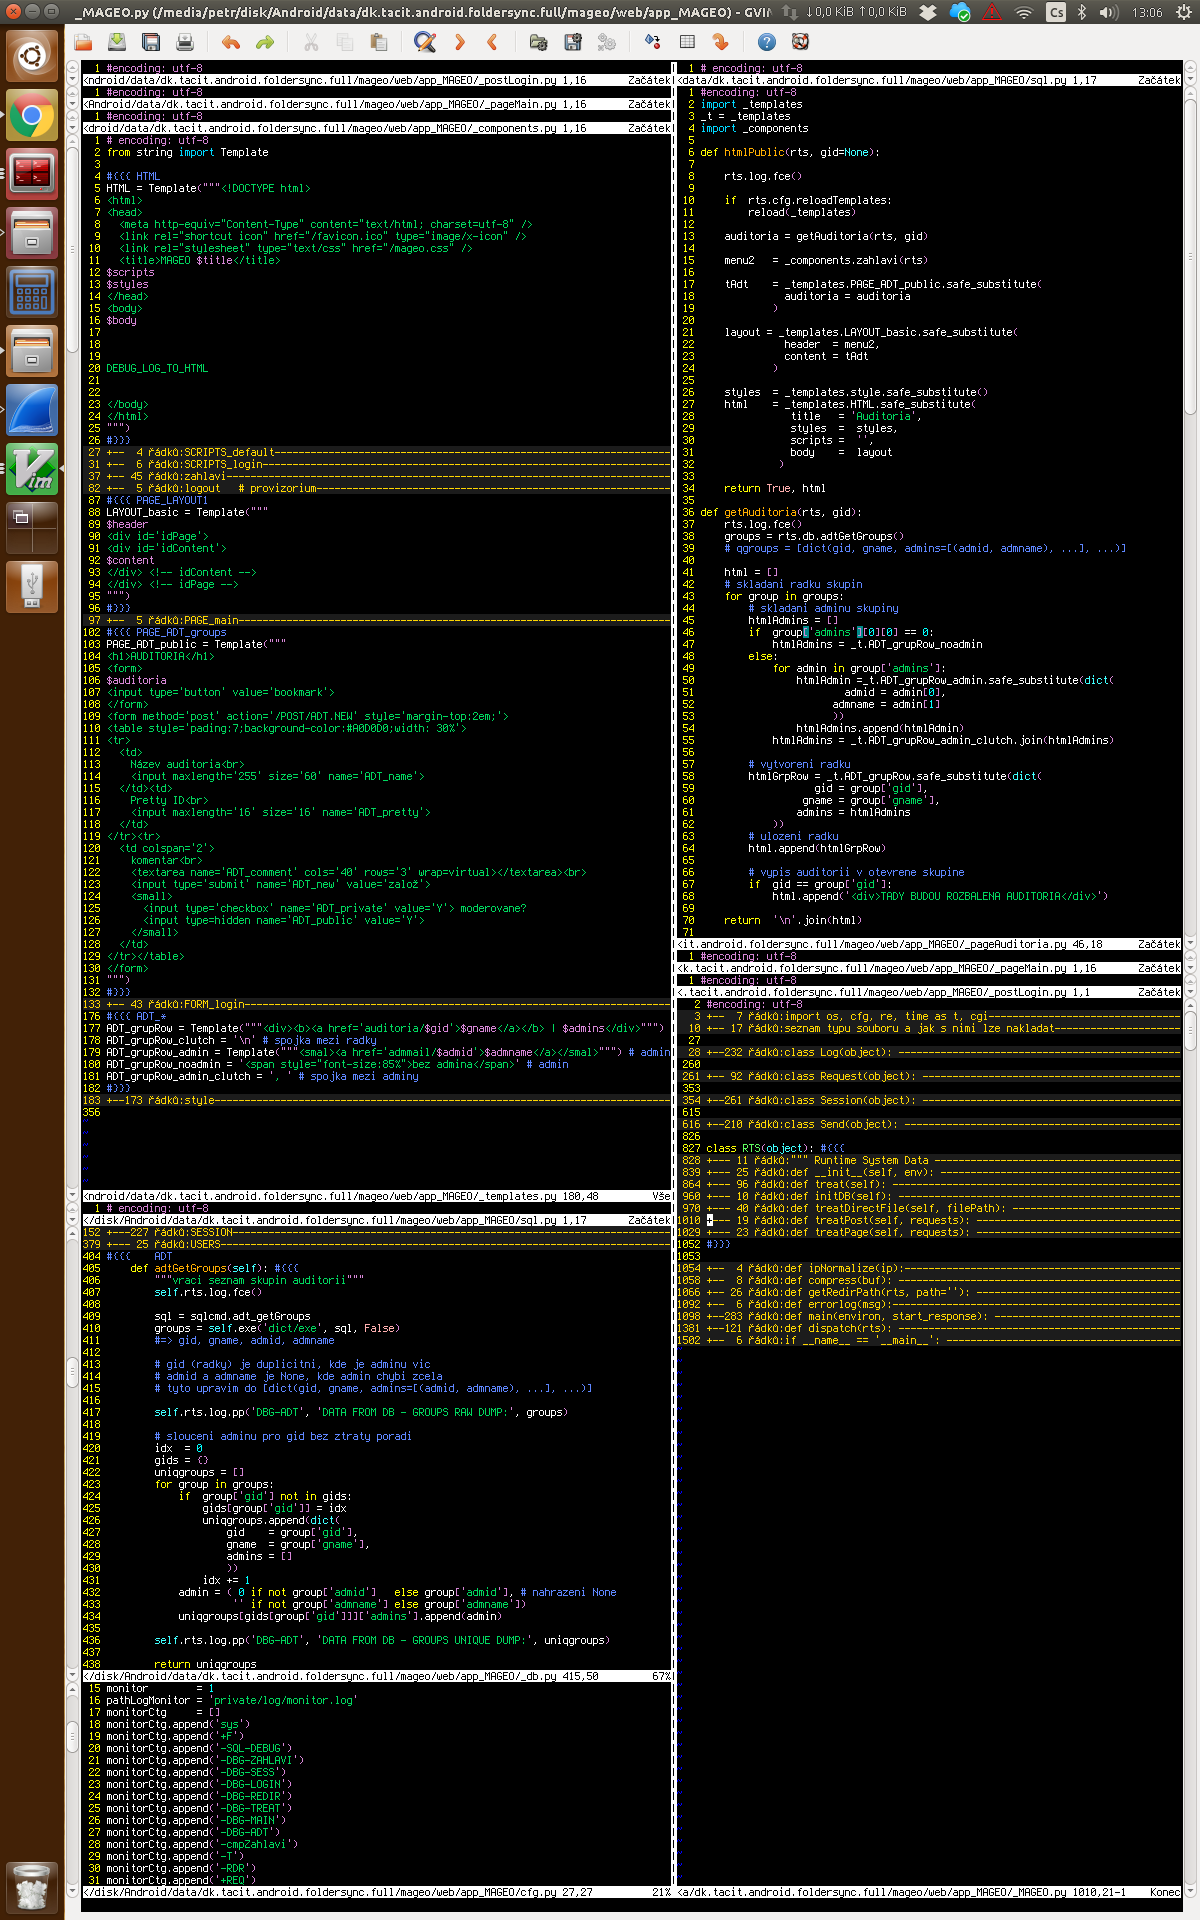Click the Open file toolbar icon
This screenshot has width=1200, height=1920.
[83, 42]
